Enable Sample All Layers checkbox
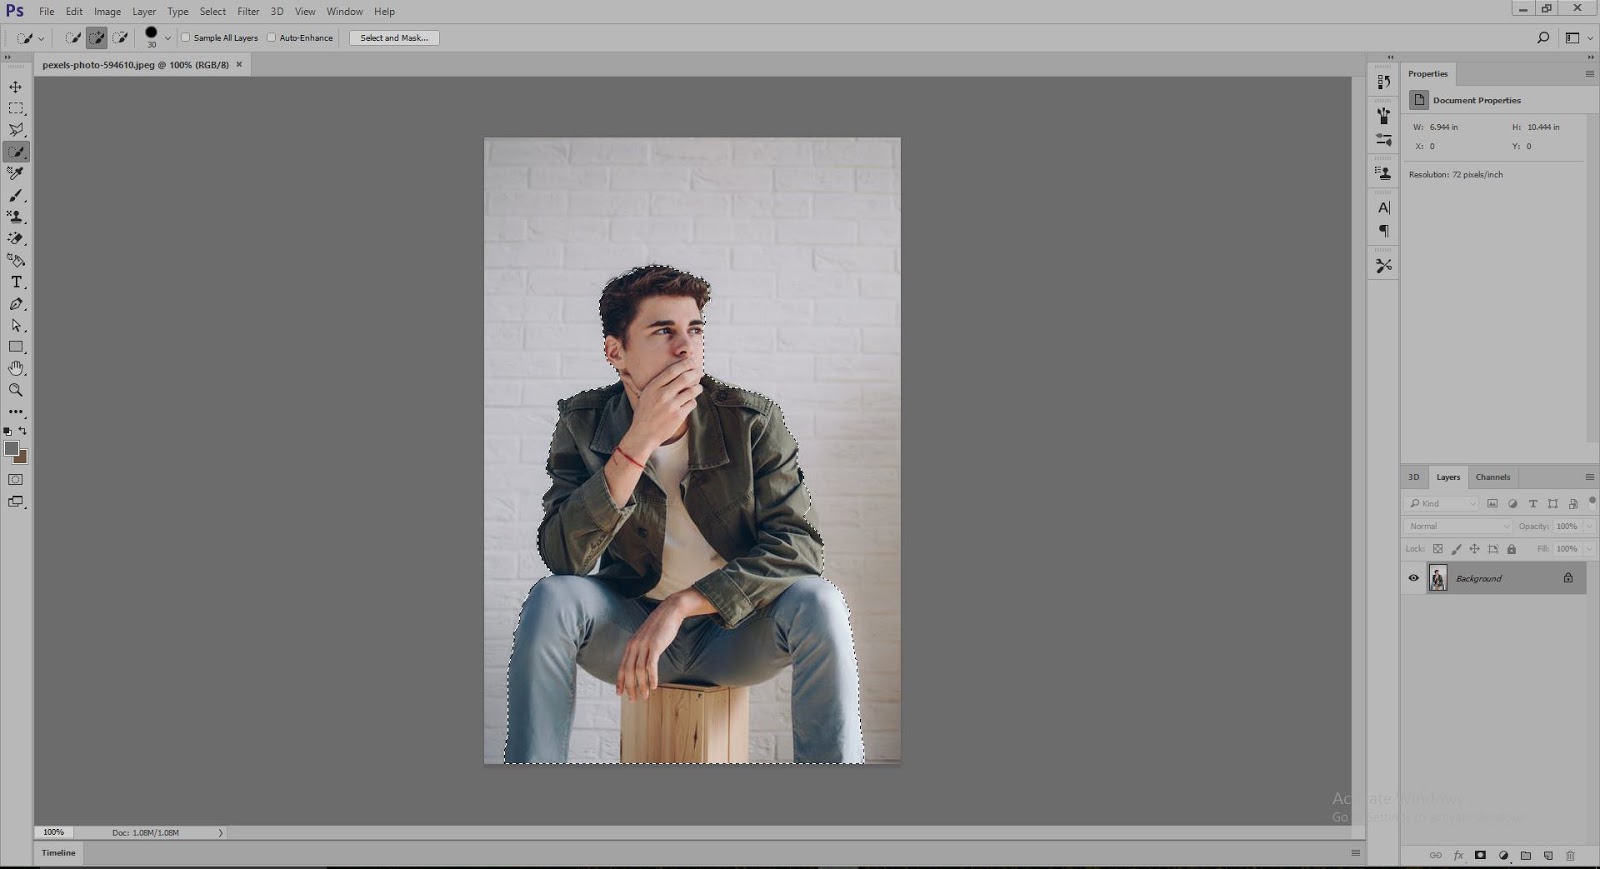Screen dimensions: 1600x869 (185, 38)
